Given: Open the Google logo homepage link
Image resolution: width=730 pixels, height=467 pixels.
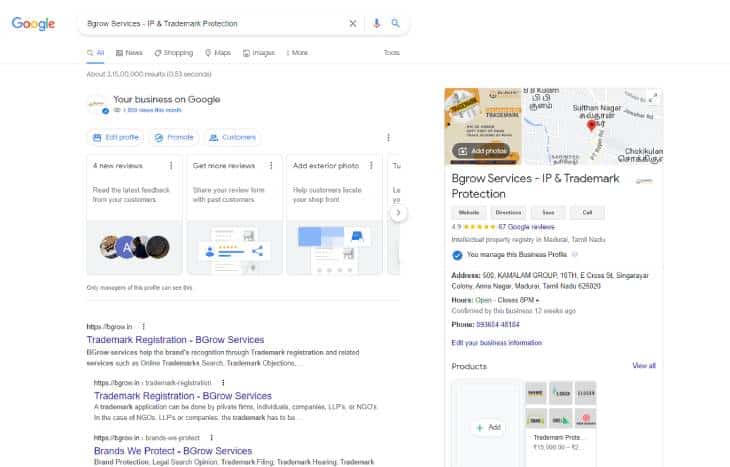Looking at the screenshot, I should coord(33,23).
